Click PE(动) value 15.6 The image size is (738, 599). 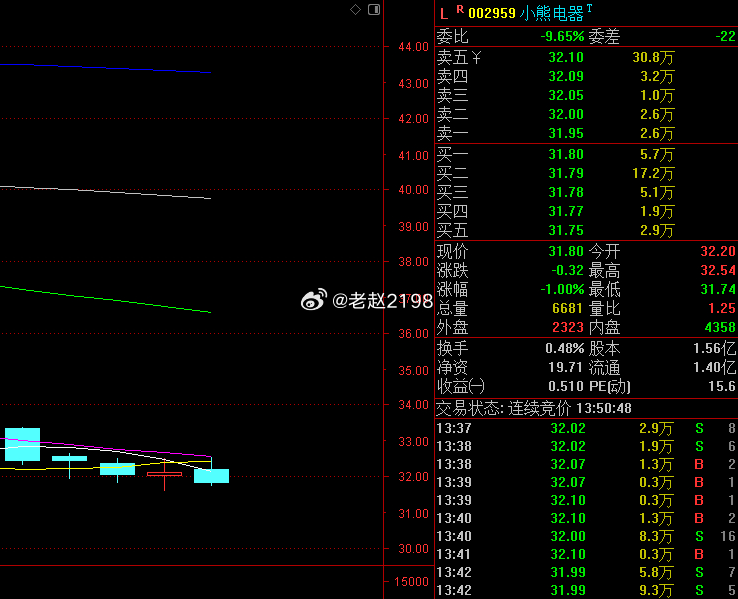tap(722, 387)
